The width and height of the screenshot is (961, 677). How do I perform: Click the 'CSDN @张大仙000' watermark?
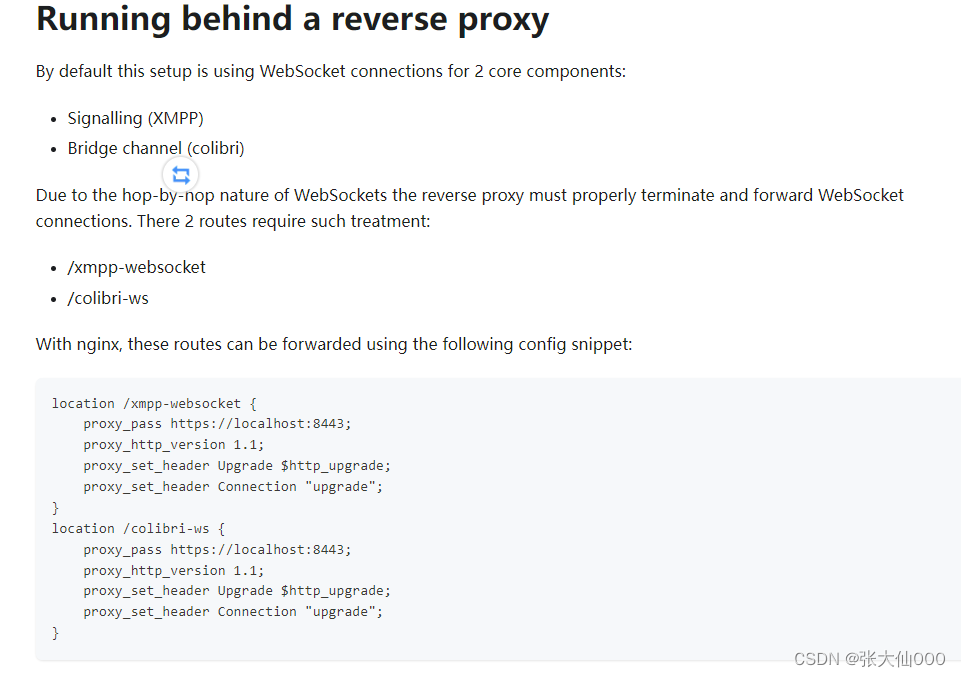click(870, 659)
